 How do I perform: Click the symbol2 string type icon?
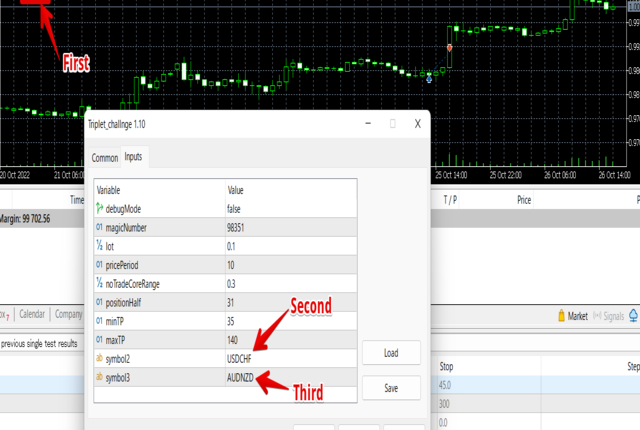99,358
